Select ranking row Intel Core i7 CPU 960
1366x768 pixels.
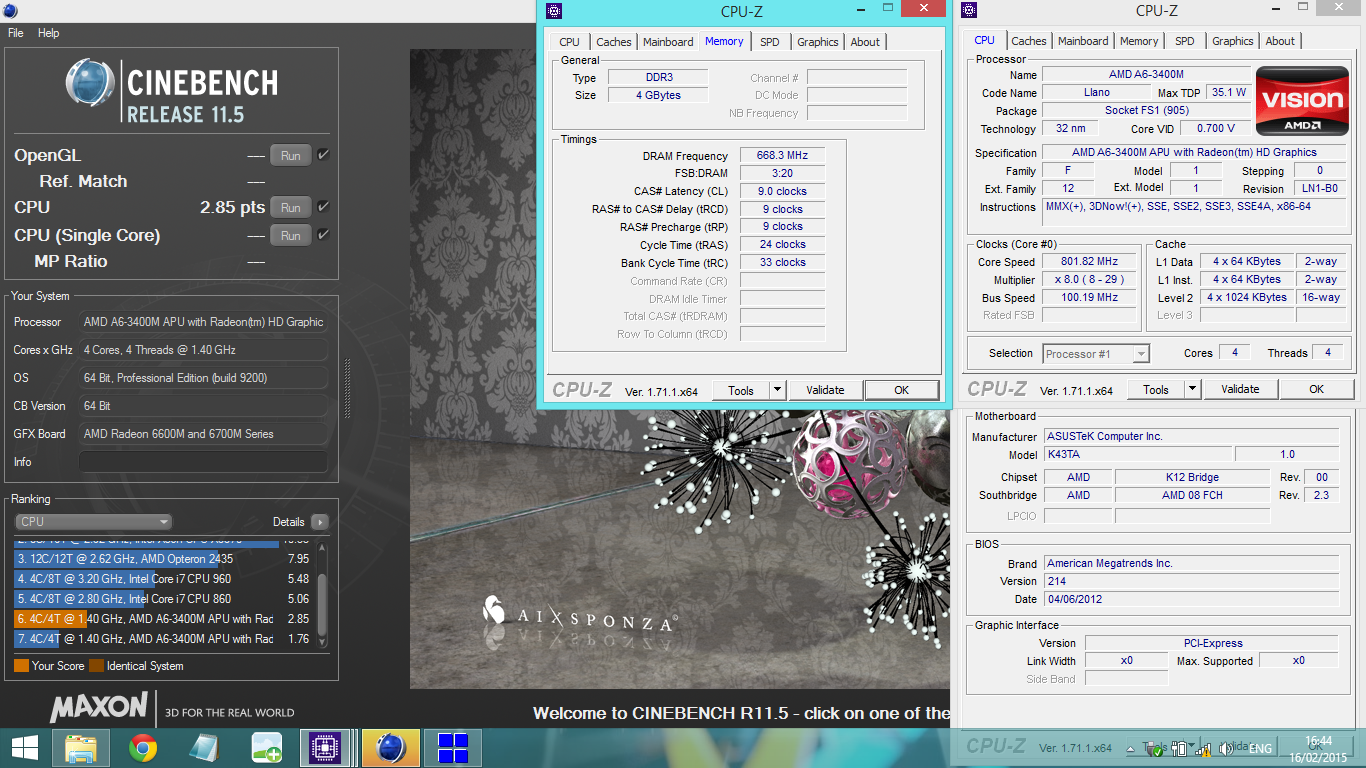click(163, 579)
